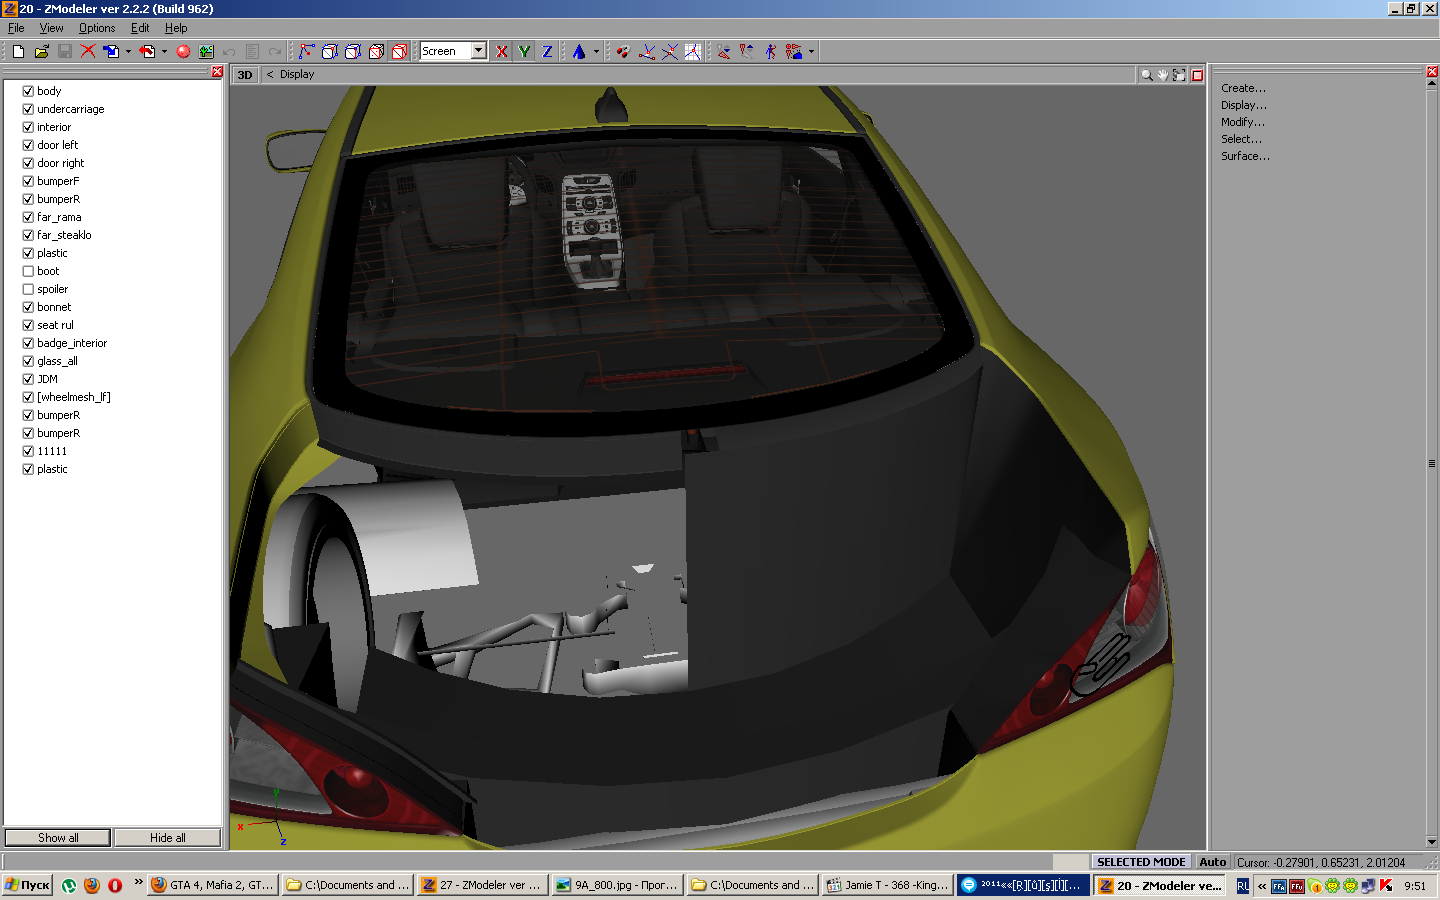Enable the spoiler object checkbox
This screenshot has width=1440, height=900.
(x=28, y=289)
